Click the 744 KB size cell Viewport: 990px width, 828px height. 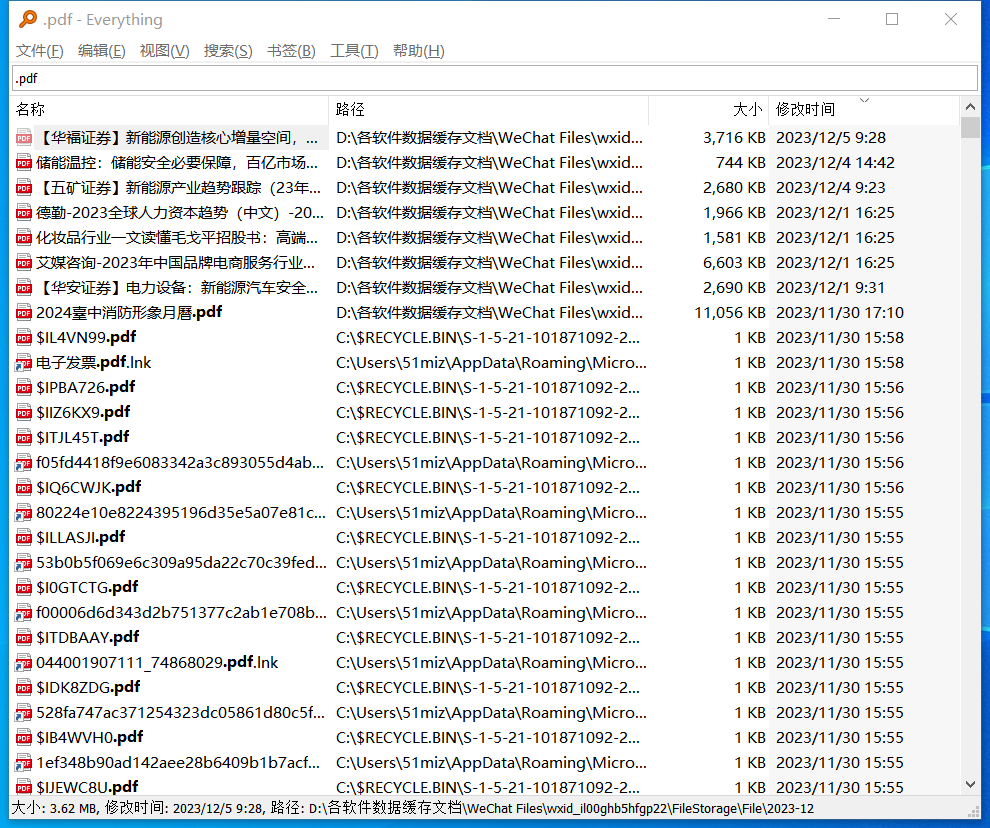click(741, 163)
